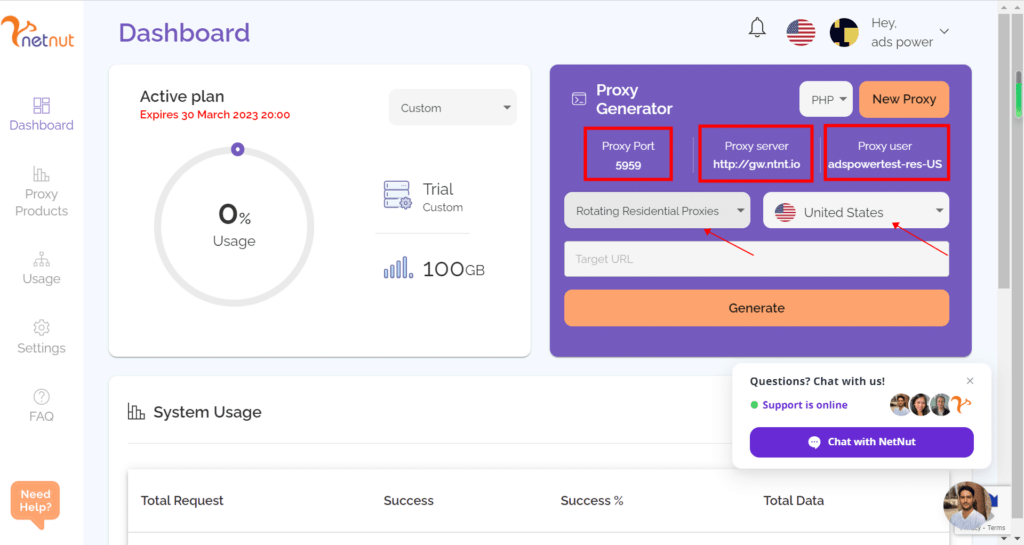Open the floating agent chat avatar

coord(968,506)
